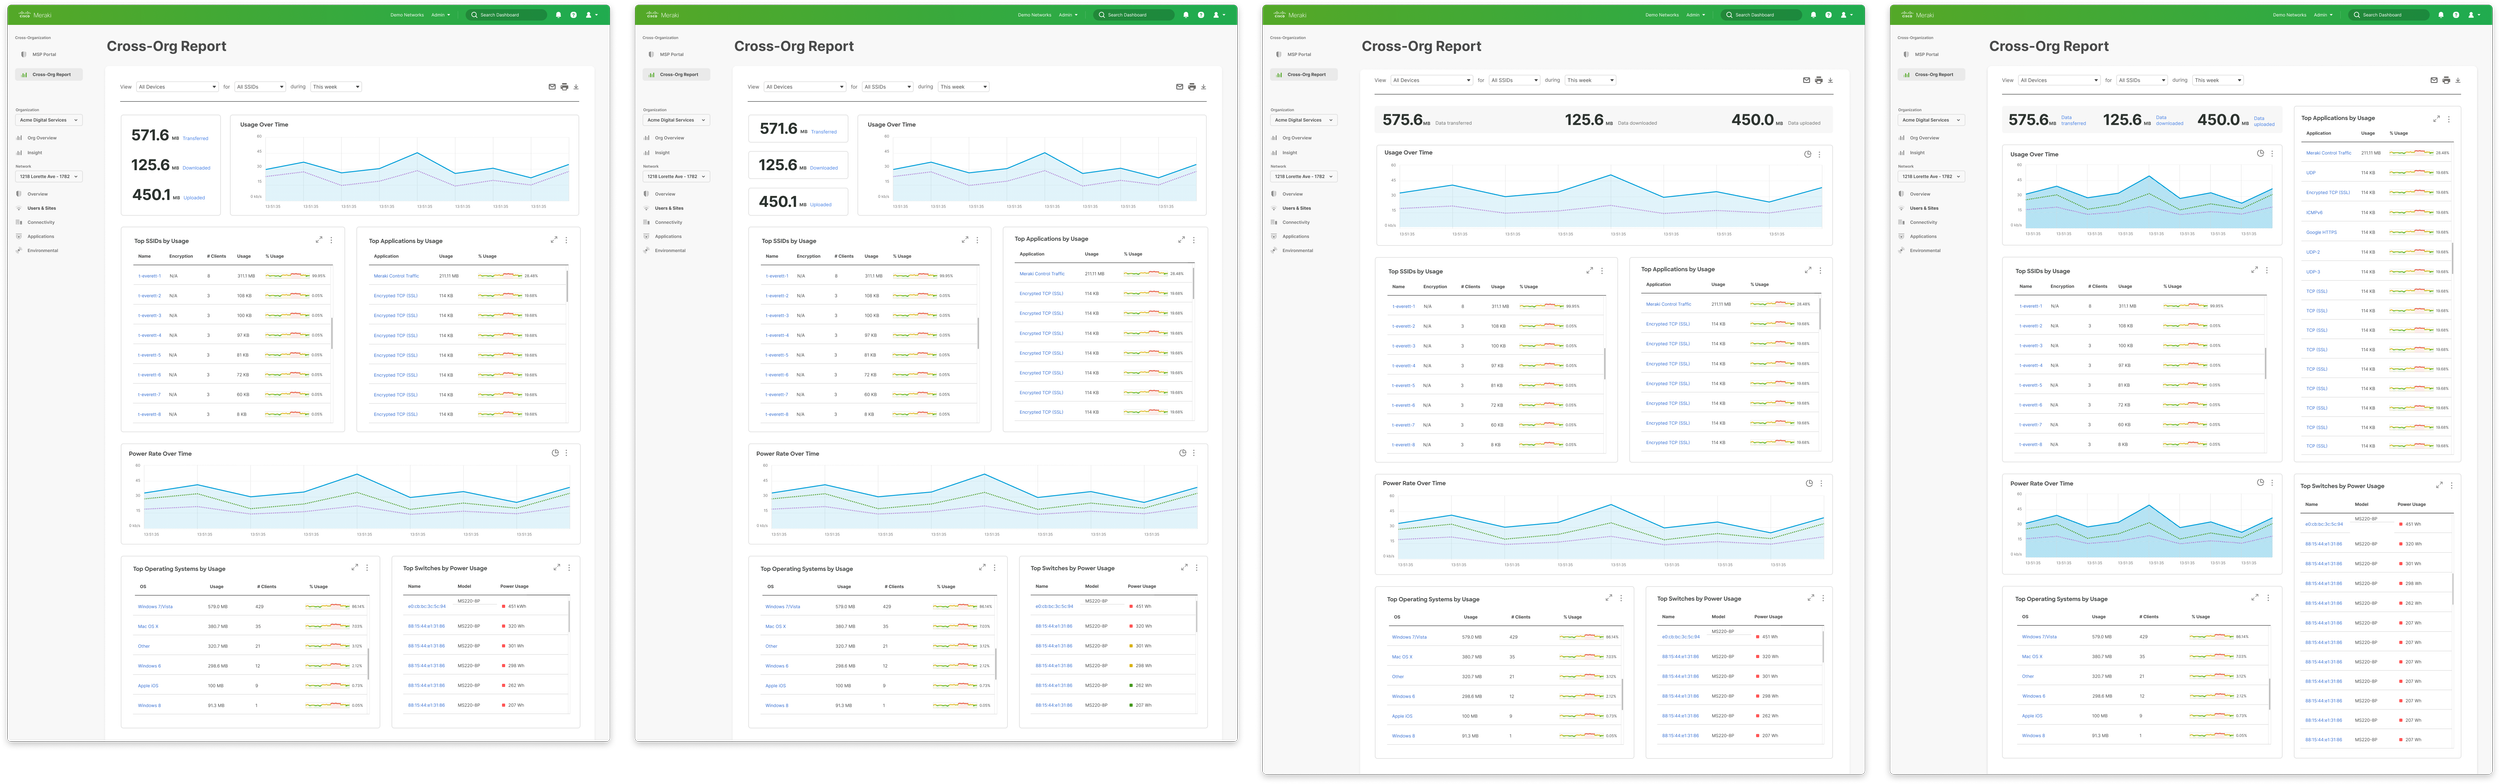Click the help icon in the second mockup header
The width and height of the screenshot is (2500, 784).
(x=1201, y=15)
